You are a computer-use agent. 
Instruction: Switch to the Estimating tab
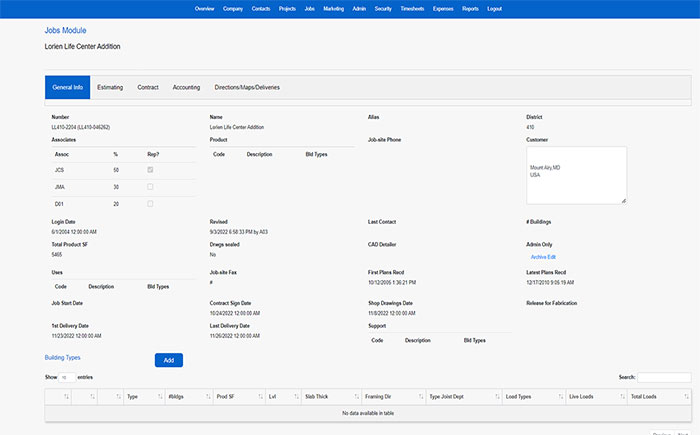click(110, 87)
